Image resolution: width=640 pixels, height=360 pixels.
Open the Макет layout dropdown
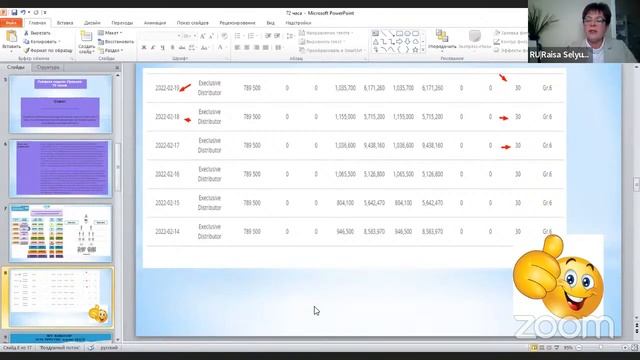tap(110, 33)
